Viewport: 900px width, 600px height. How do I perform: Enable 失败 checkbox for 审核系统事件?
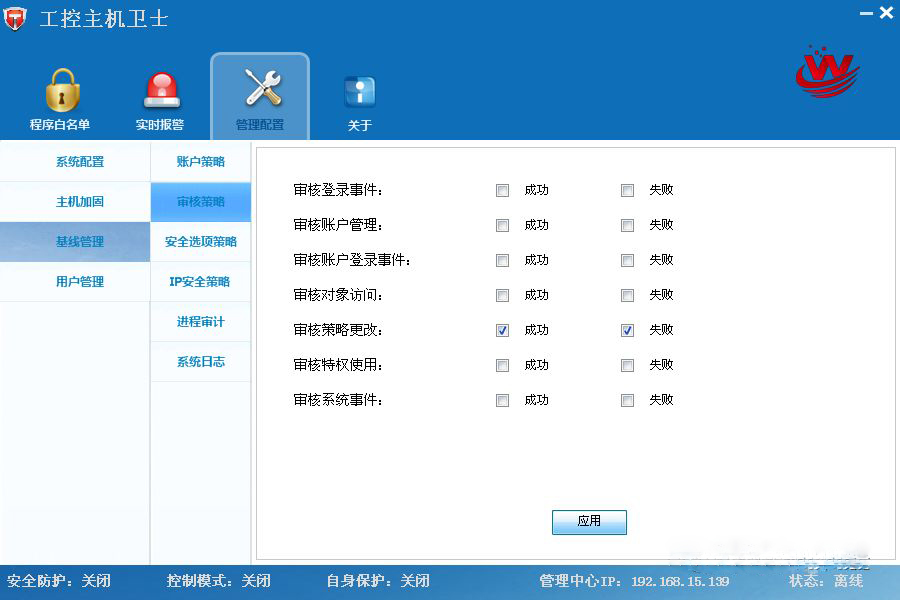click(x=628, y=401)
